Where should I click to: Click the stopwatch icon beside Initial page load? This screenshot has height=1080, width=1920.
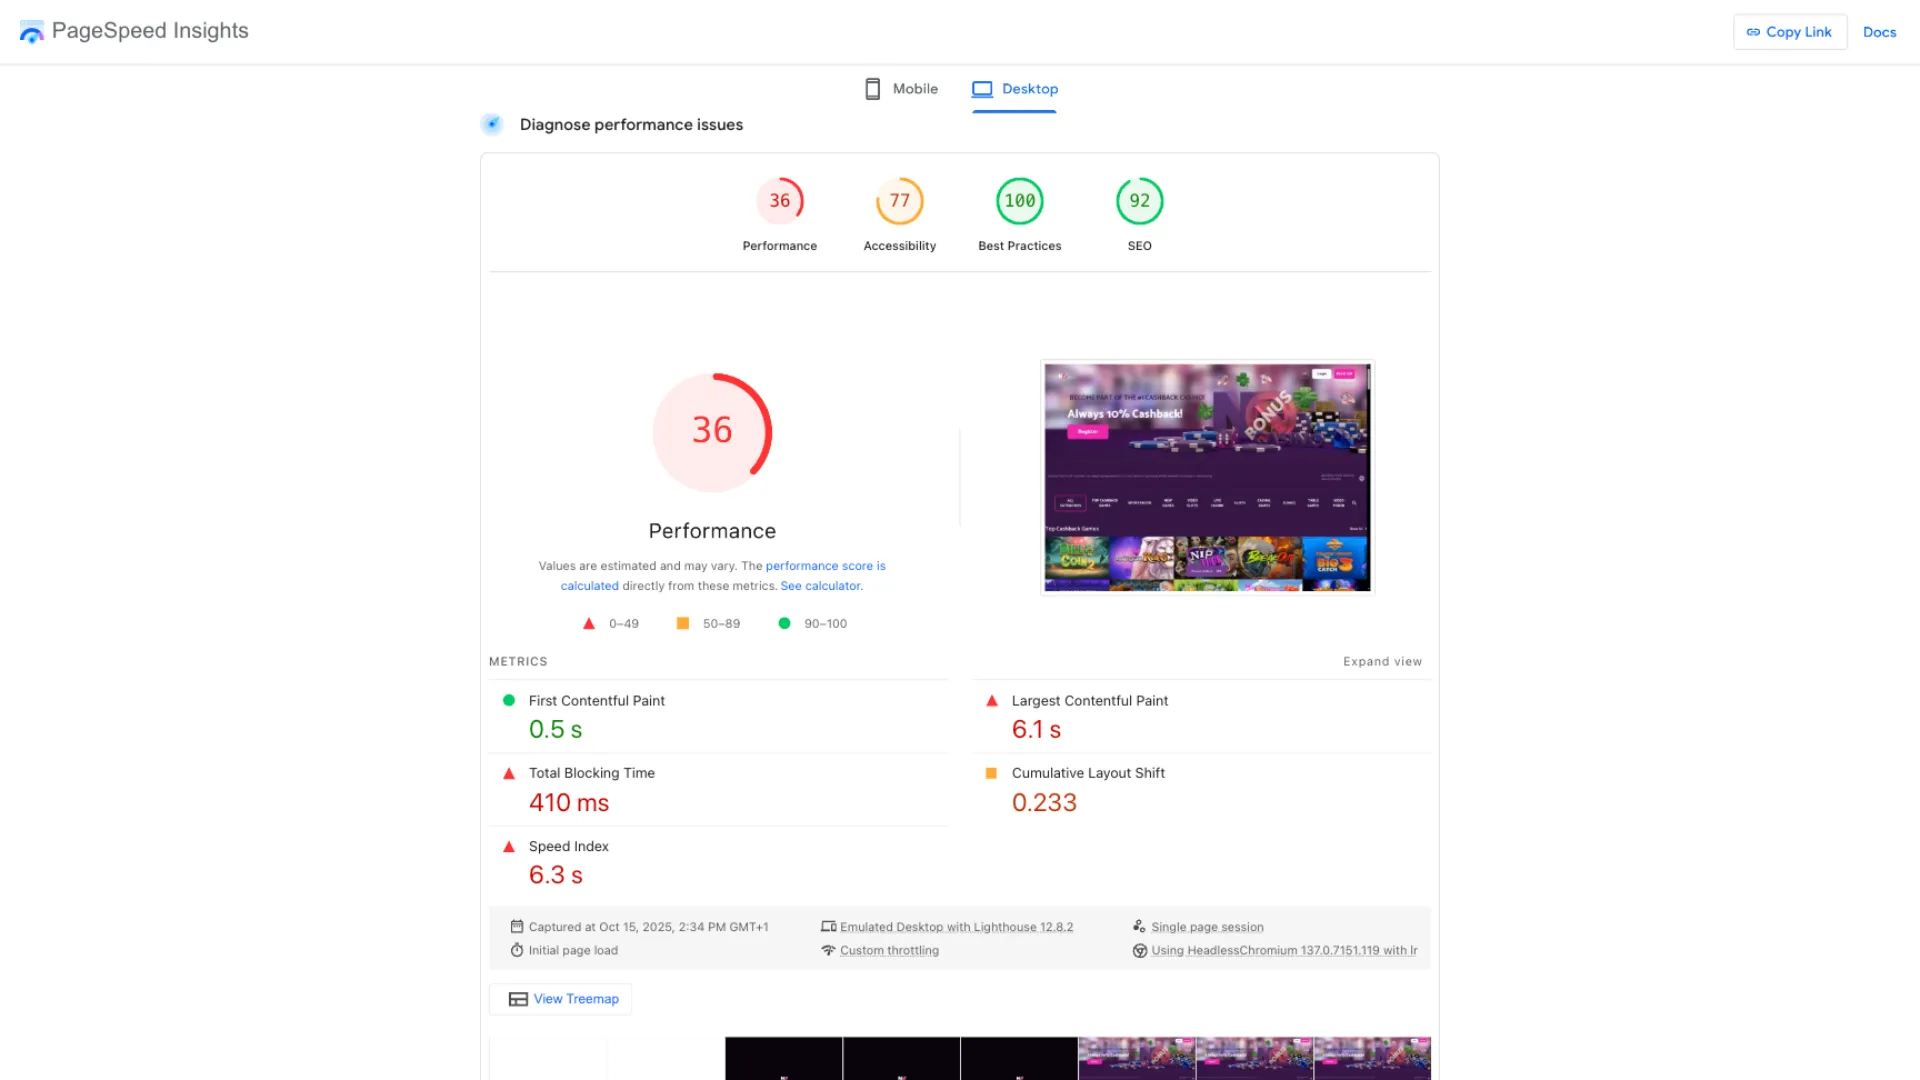point(517,950)
